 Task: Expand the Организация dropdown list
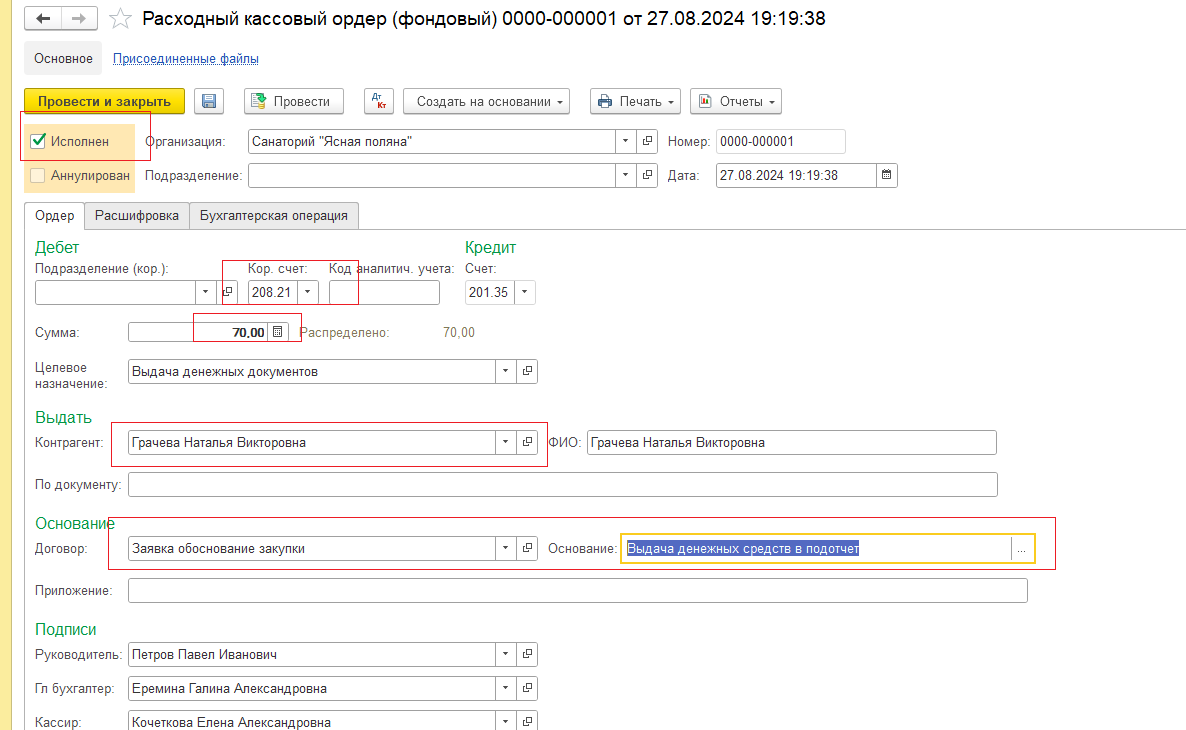(x=626, y=141)
